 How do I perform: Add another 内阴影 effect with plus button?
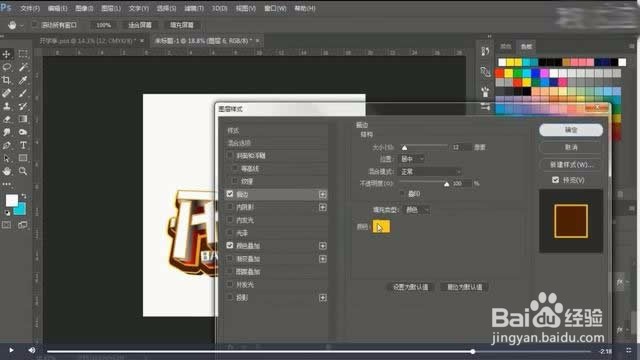[322, 207]
